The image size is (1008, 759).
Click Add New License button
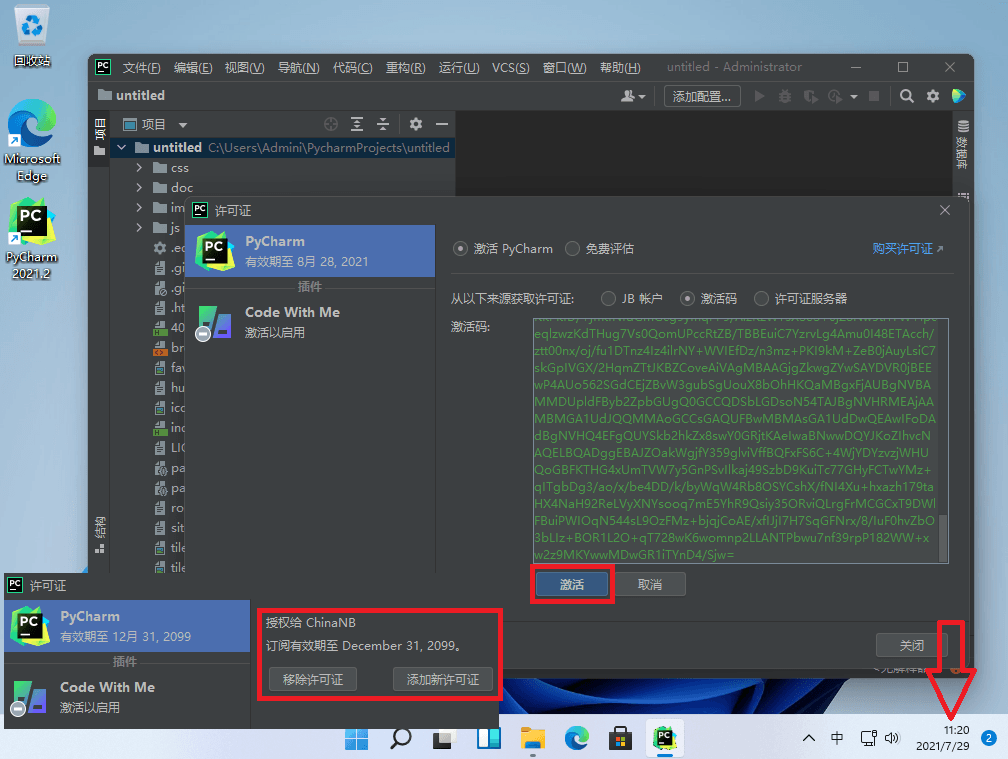coord(443,679)
